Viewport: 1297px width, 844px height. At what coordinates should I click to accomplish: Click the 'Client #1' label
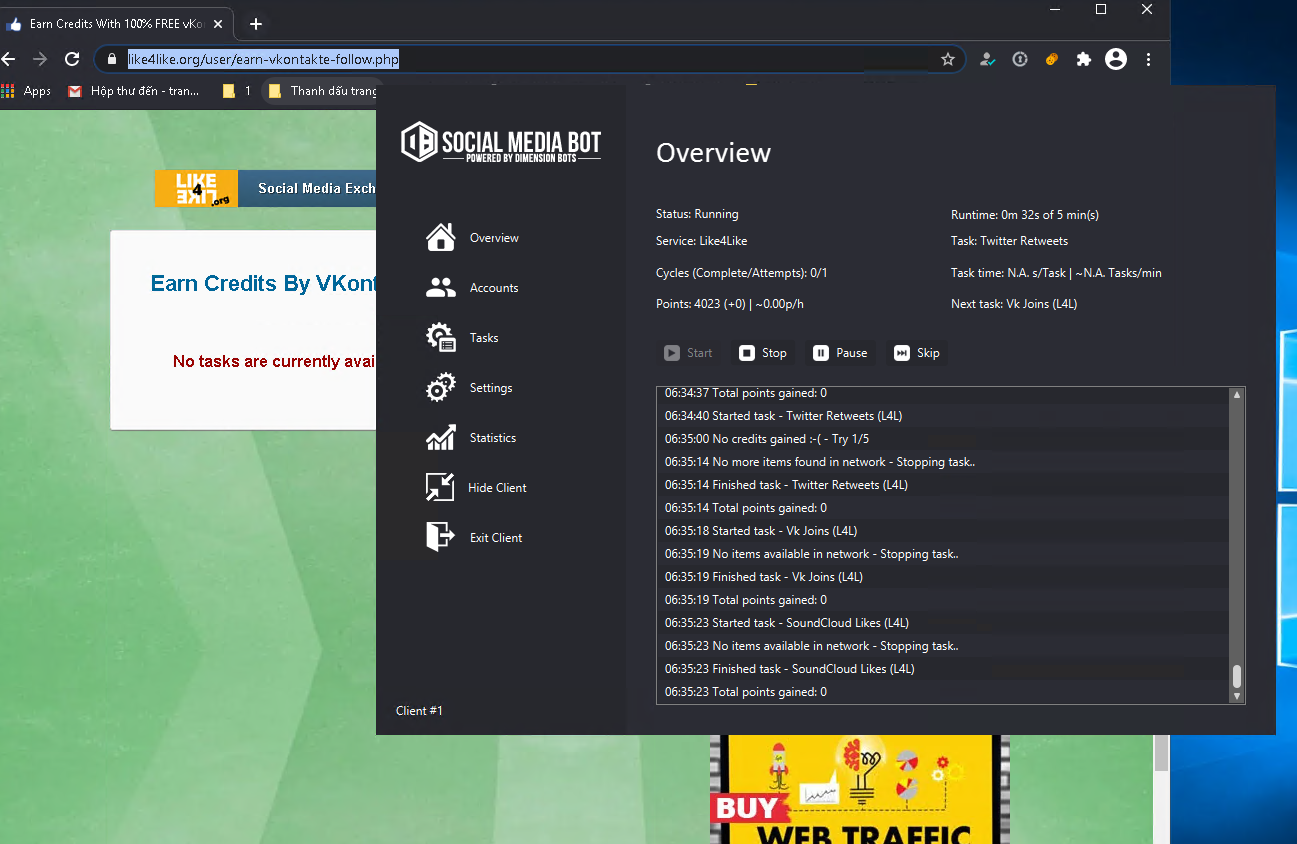point(419,711)
